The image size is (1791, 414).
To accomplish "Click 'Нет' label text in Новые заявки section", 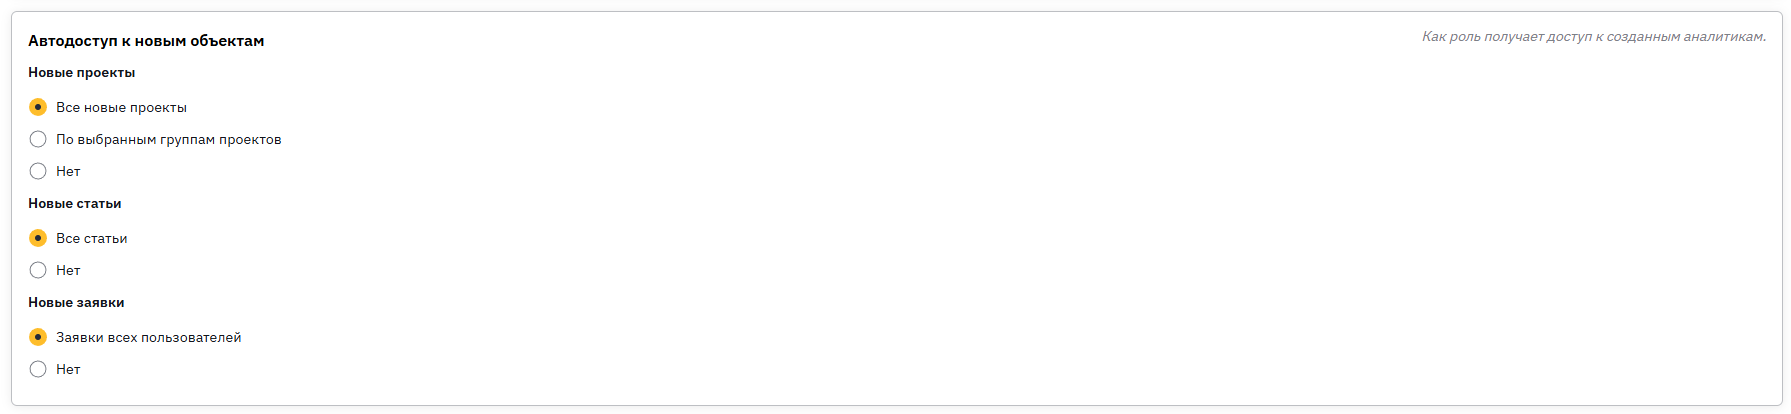I will [x=68, y=369].
